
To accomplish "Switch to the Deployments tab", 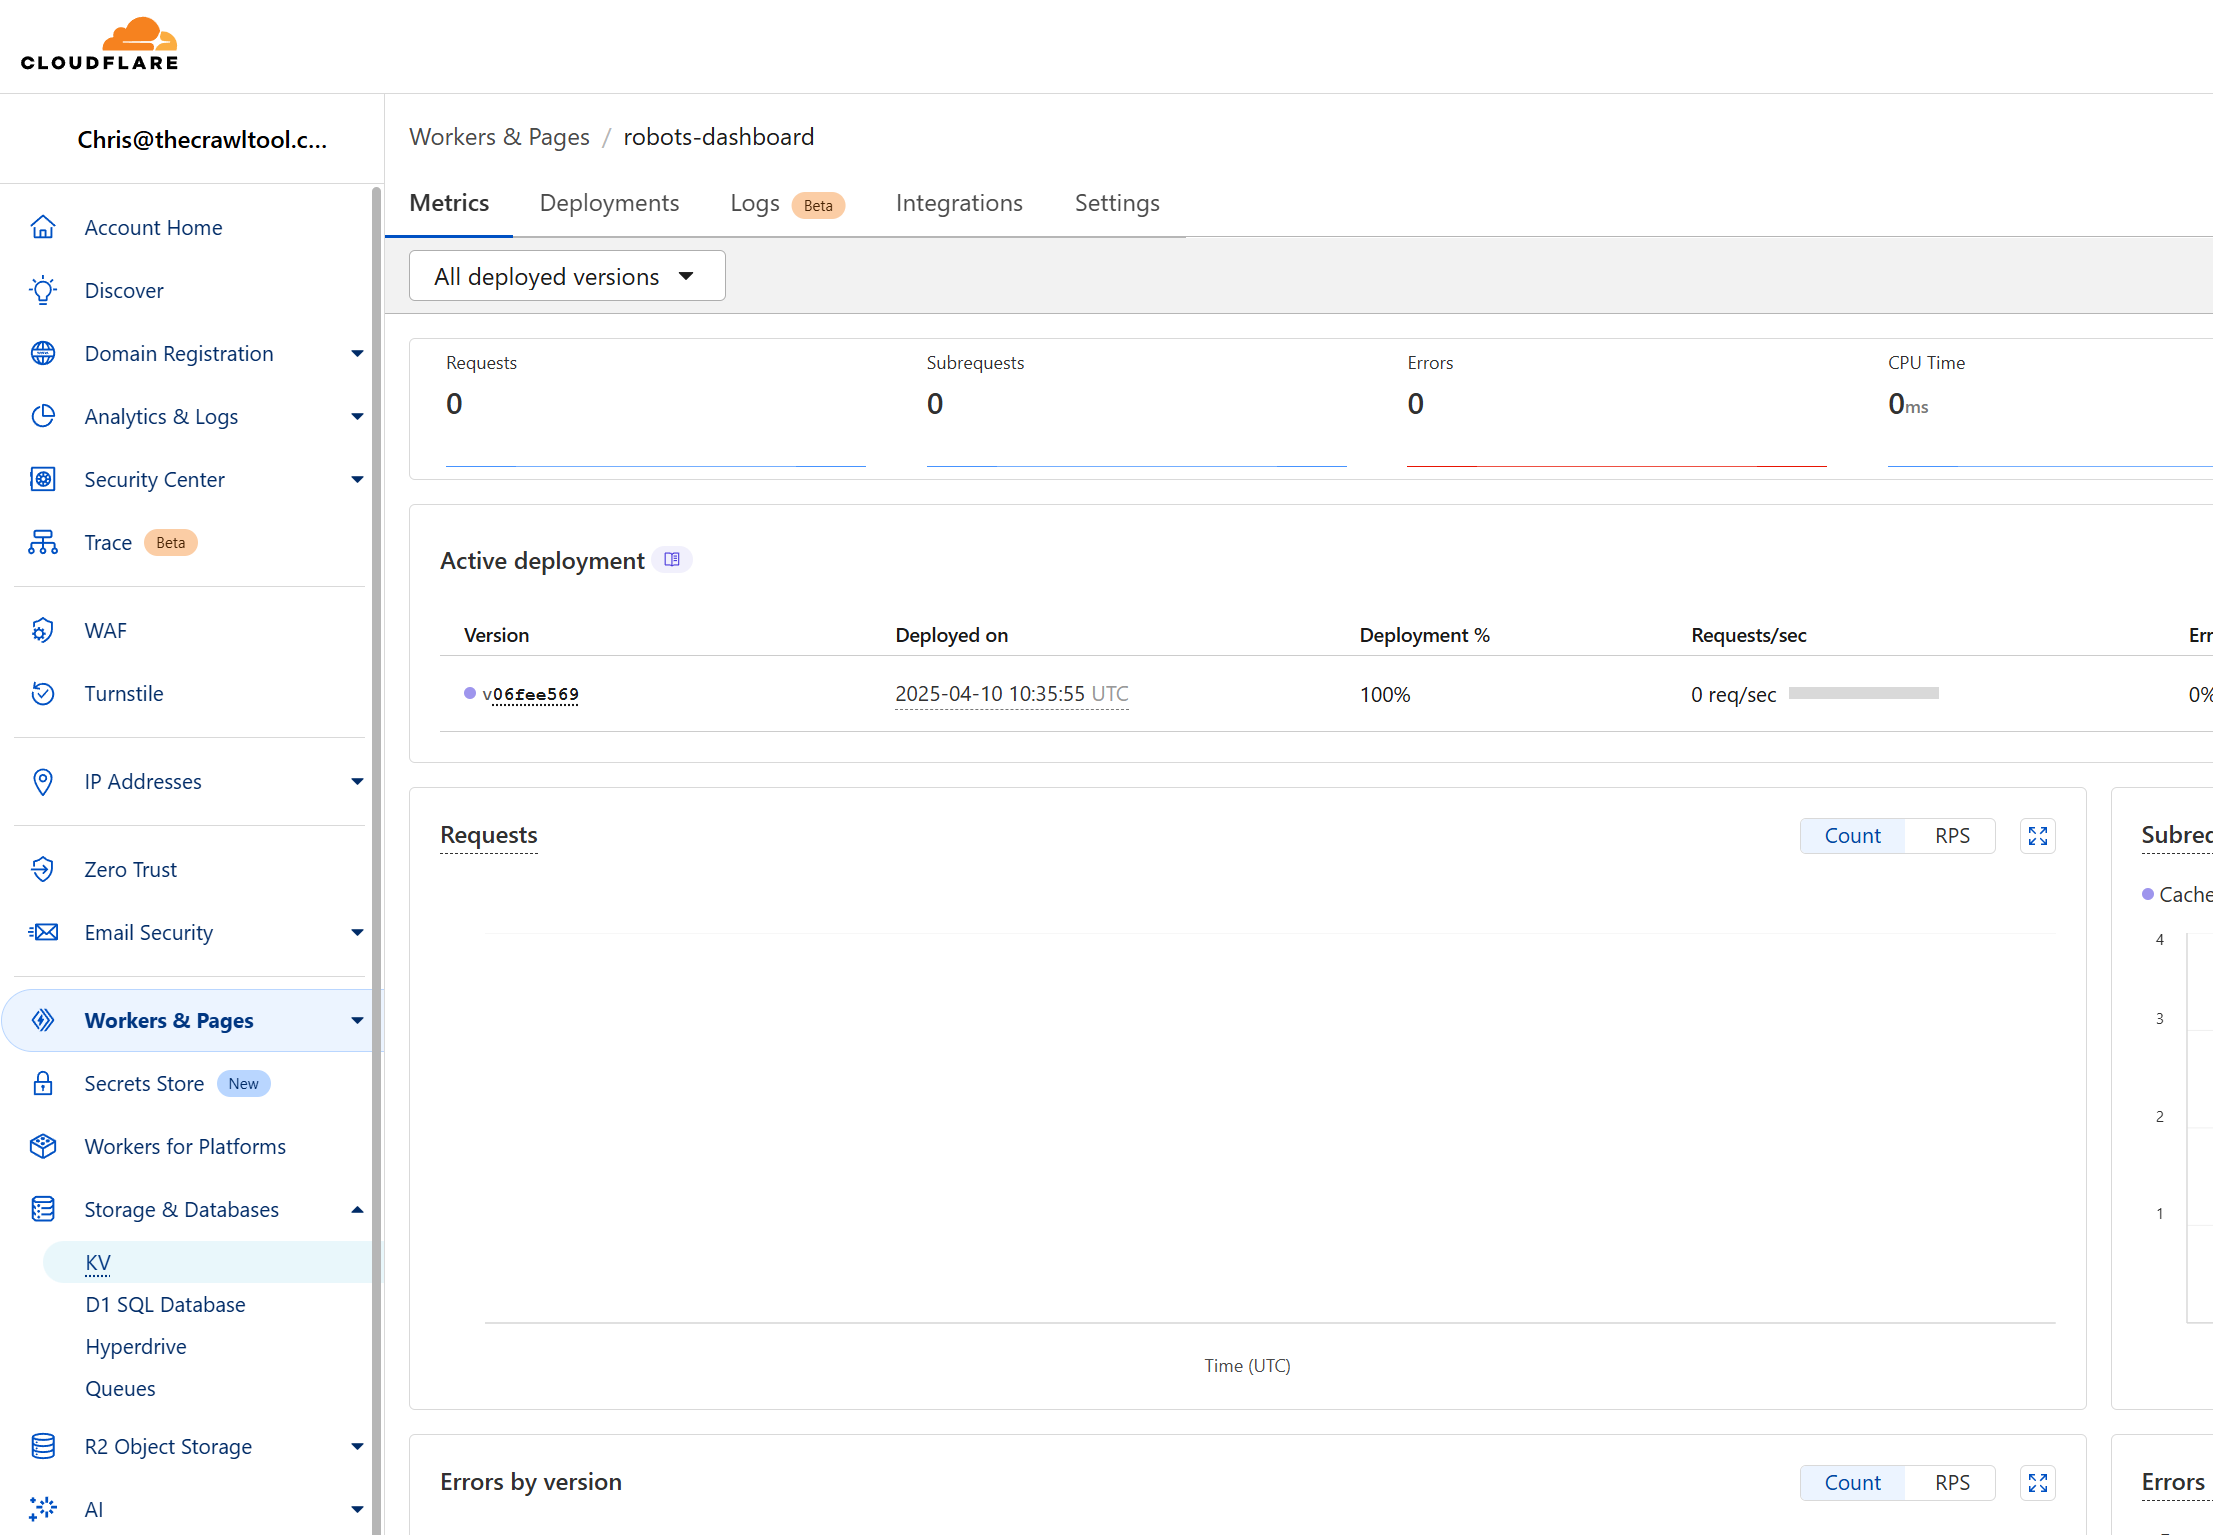I will coord(609,203).
